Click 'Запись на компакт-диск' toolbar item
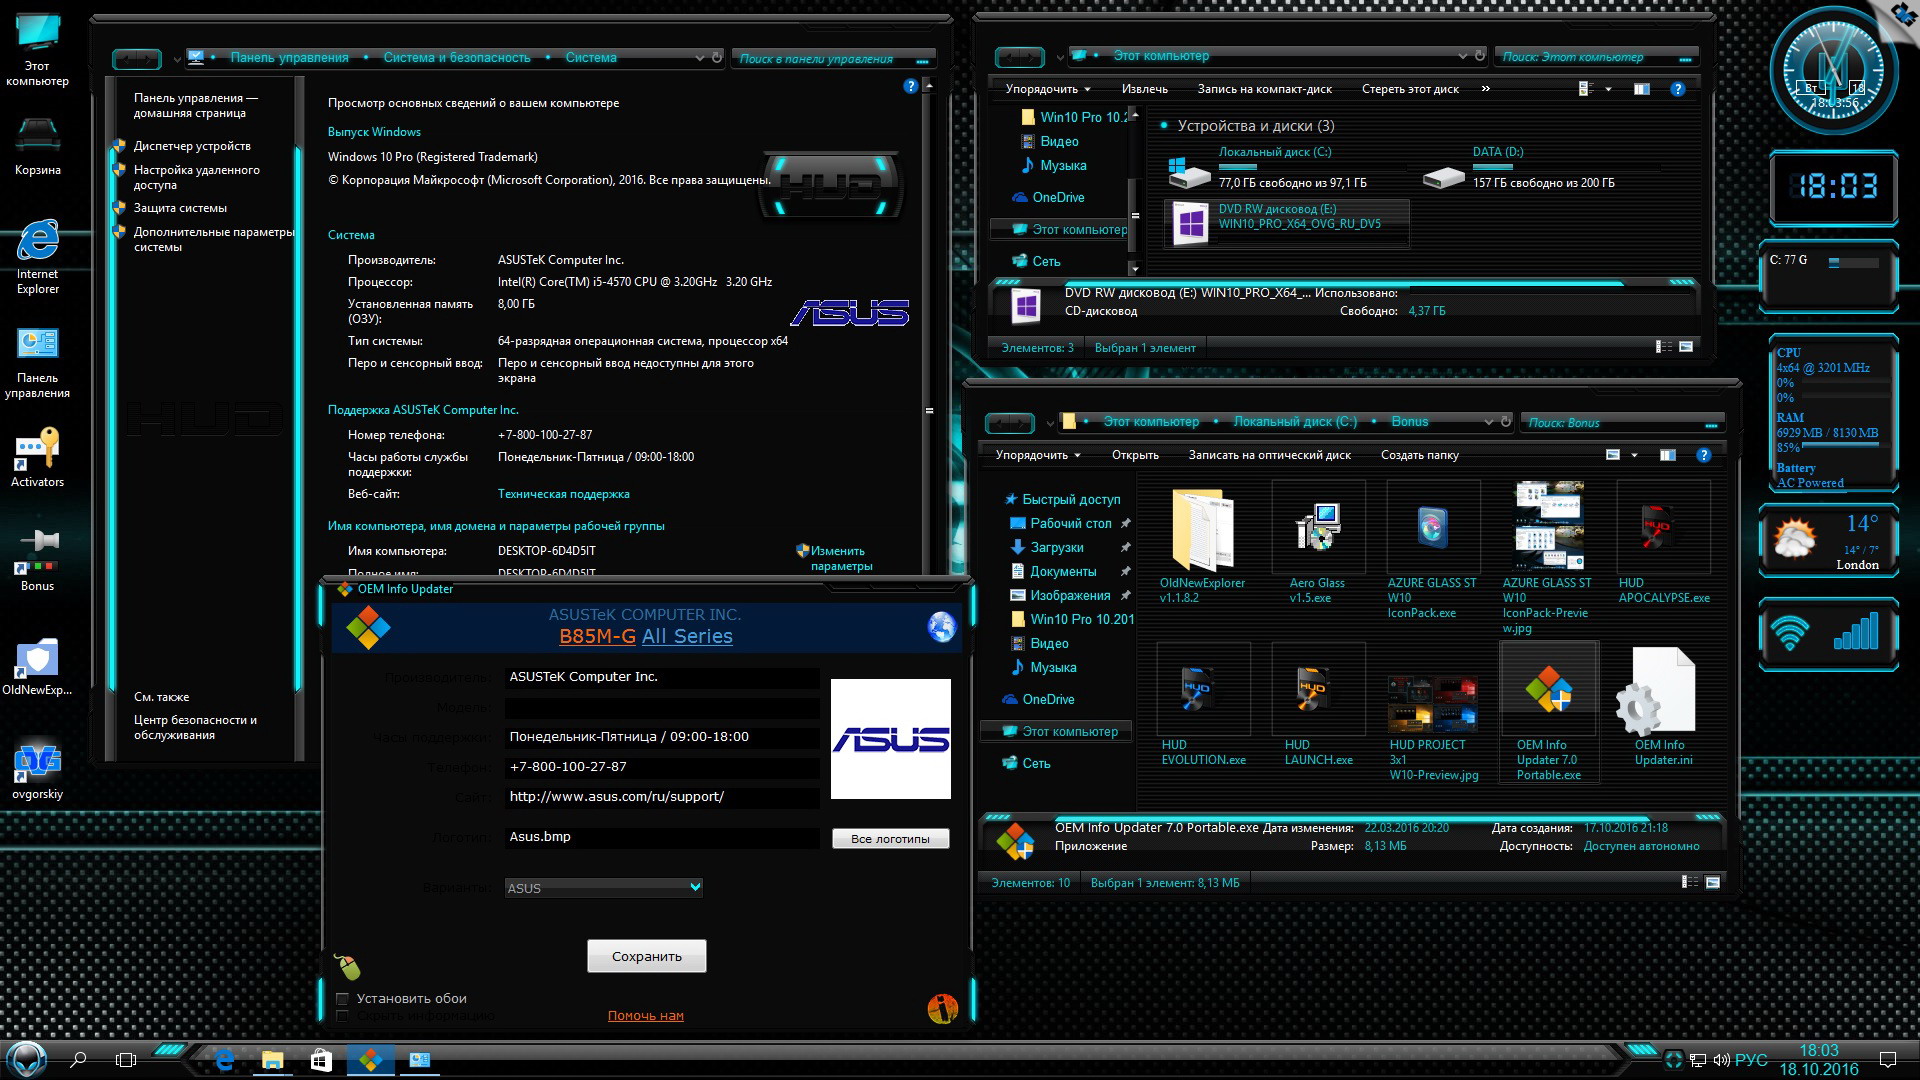Image resolution: width=1920 pixels, height=1080 pixels. 1264,89
